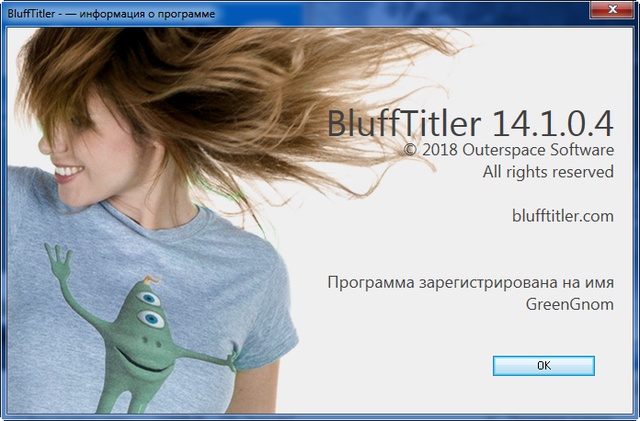Click the All rights reserved text

[548, 172]
